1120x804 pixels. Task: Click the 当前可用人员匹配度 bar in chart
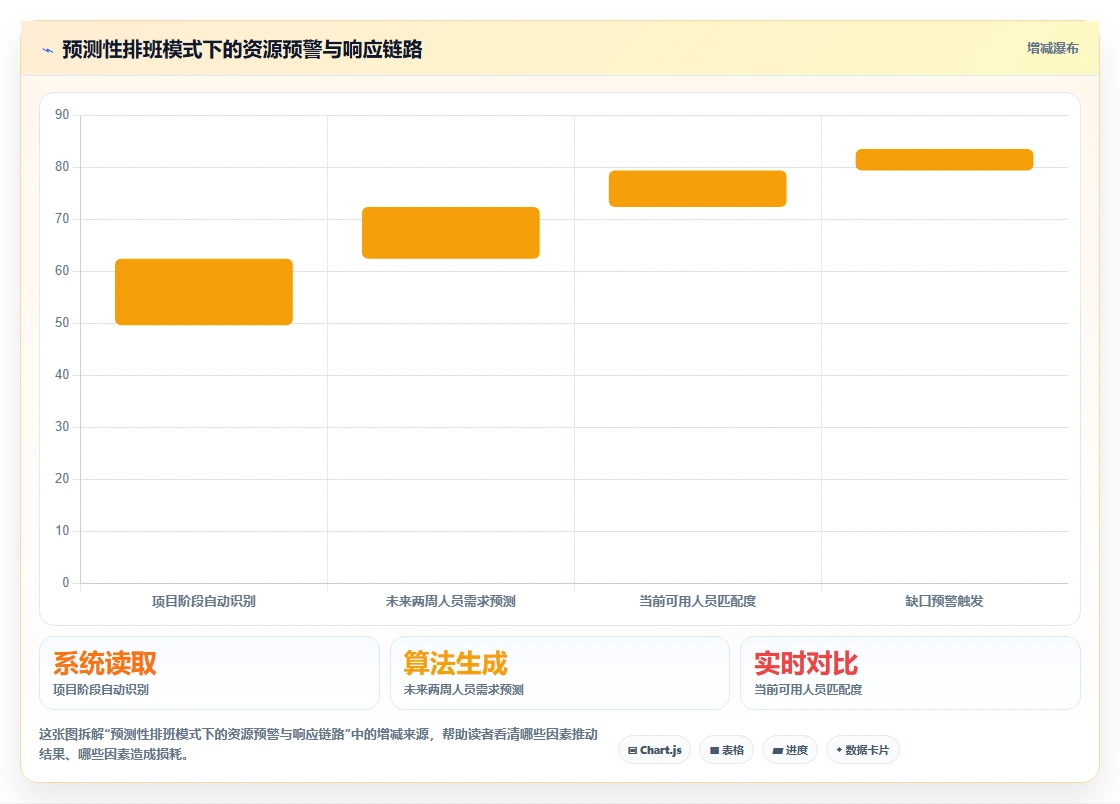click(697, 189)
